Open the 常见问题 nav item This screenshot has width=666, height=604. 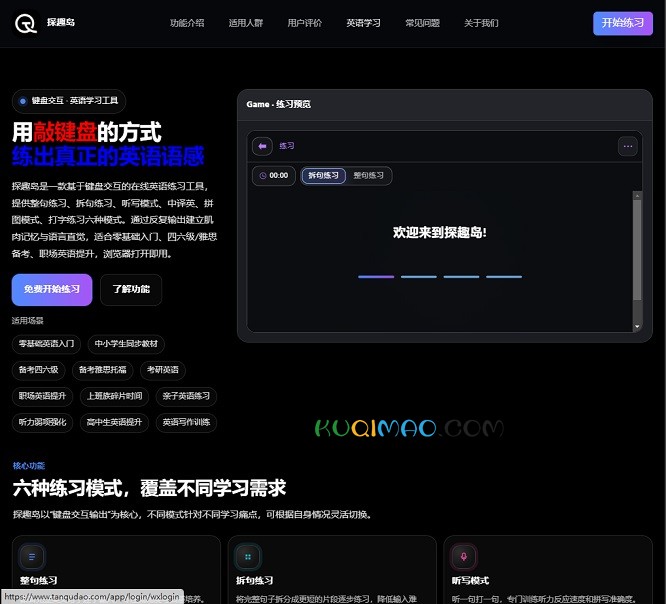pyautogui.click(x=422, y=23)
